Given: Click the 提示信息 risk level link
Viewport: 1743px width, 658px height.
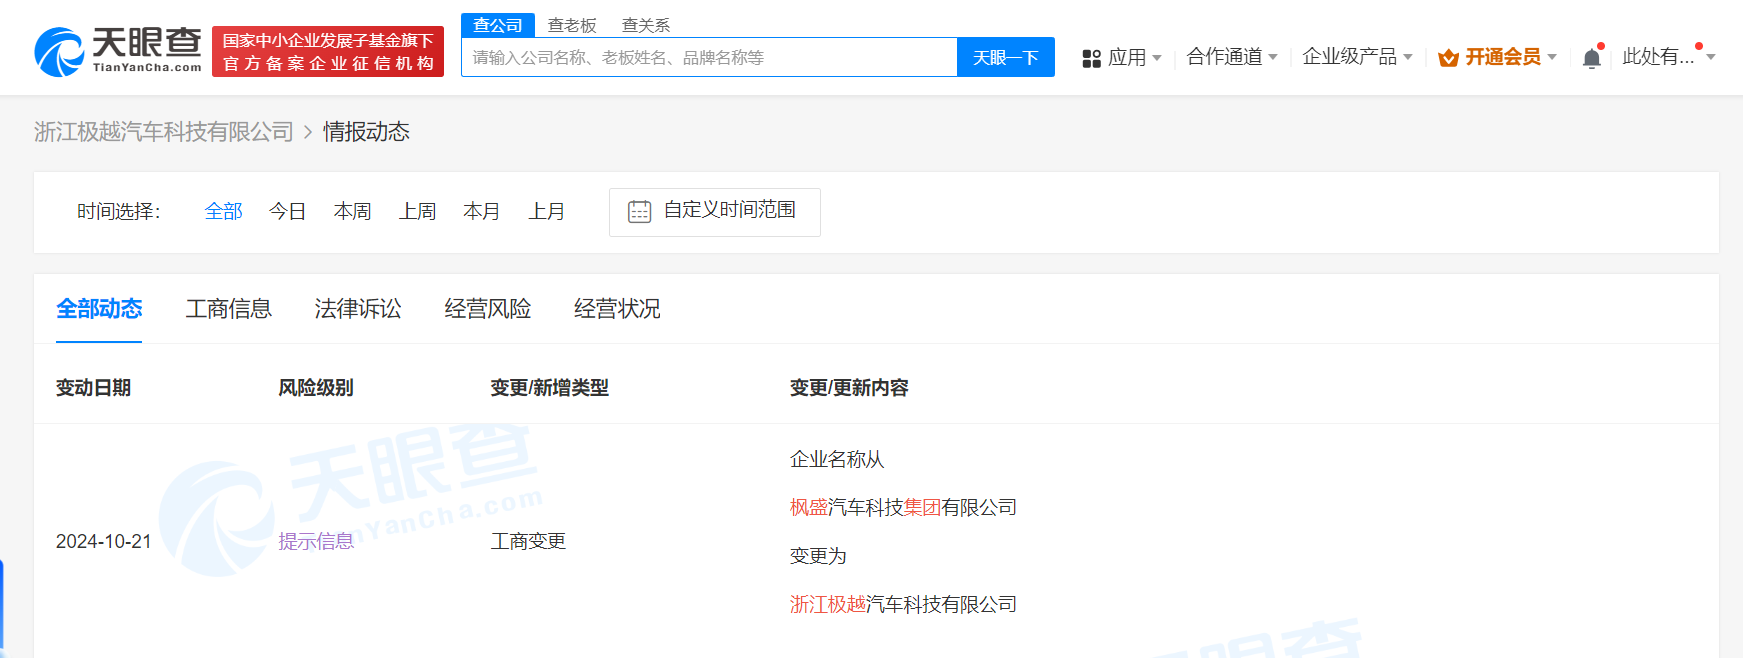Looking at the screenshot, I should click(316, 541).
